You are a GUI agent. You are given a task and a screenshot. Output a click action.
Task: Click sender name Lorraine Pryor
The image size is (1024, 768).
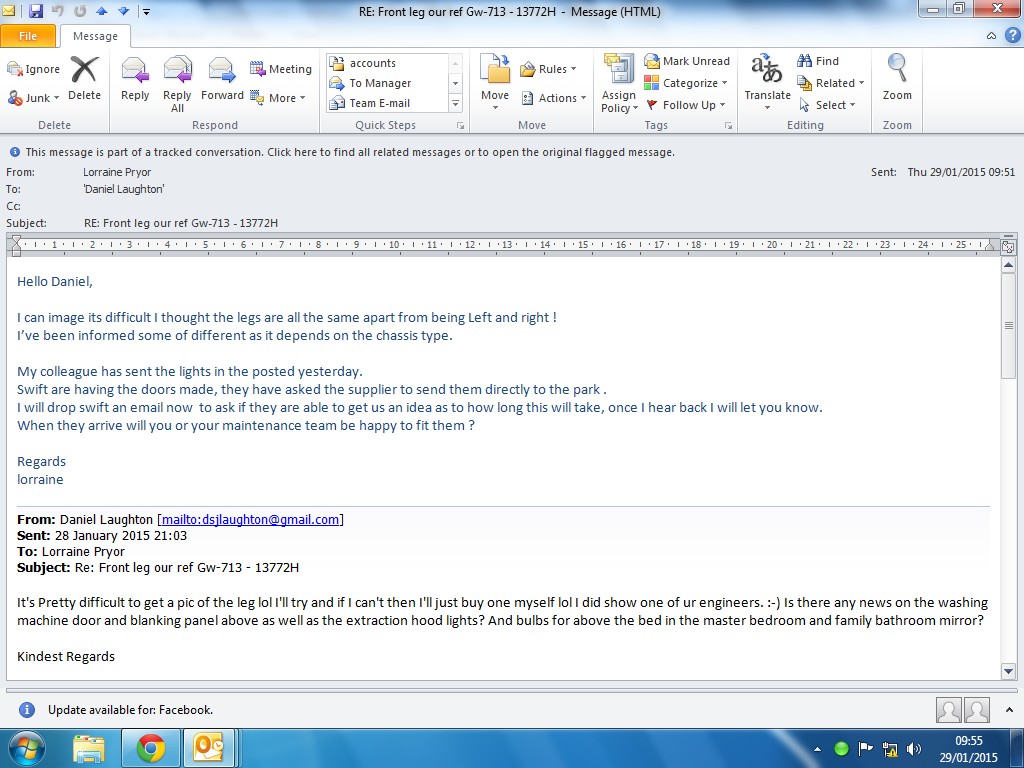pos(117,172)
